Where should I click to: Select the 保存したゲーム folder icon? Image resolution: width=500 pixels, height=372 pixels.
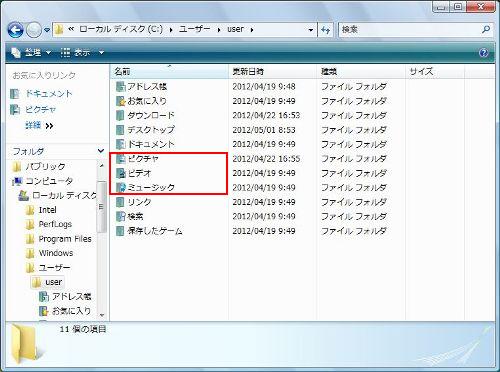[x=120, y=231]
